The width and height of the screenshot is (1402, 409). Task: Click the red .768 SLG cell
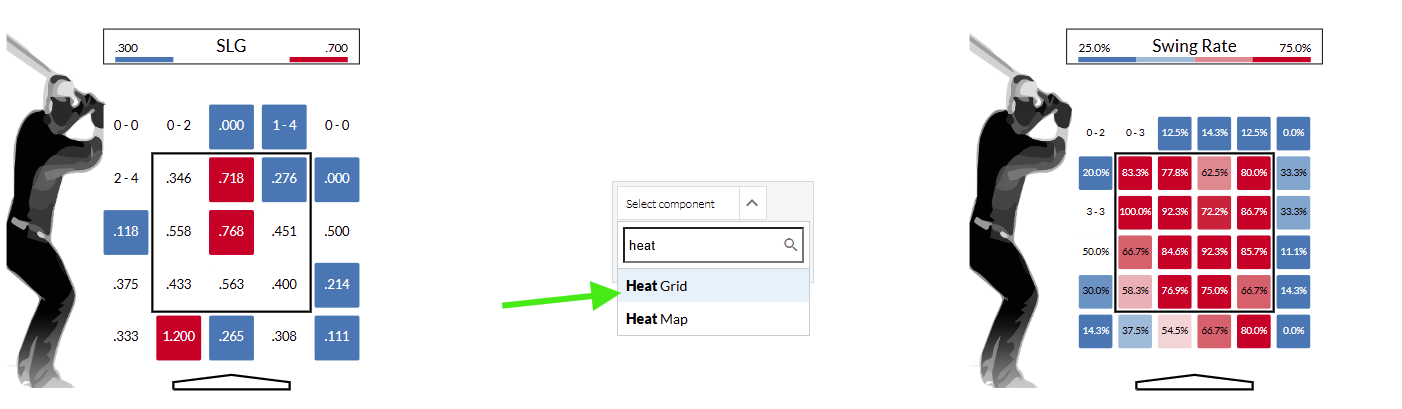(x=231, y=232)
